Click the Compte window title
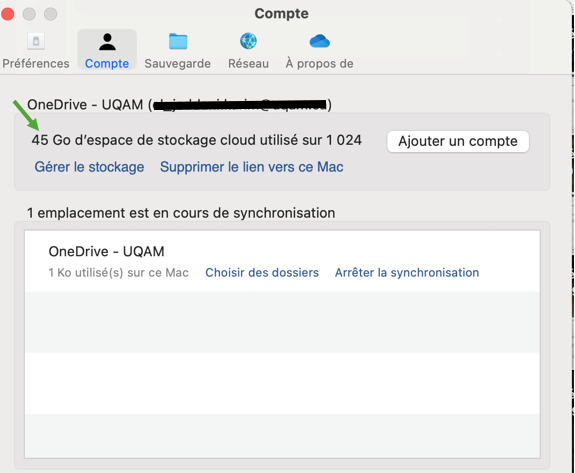 click(281, 14)
